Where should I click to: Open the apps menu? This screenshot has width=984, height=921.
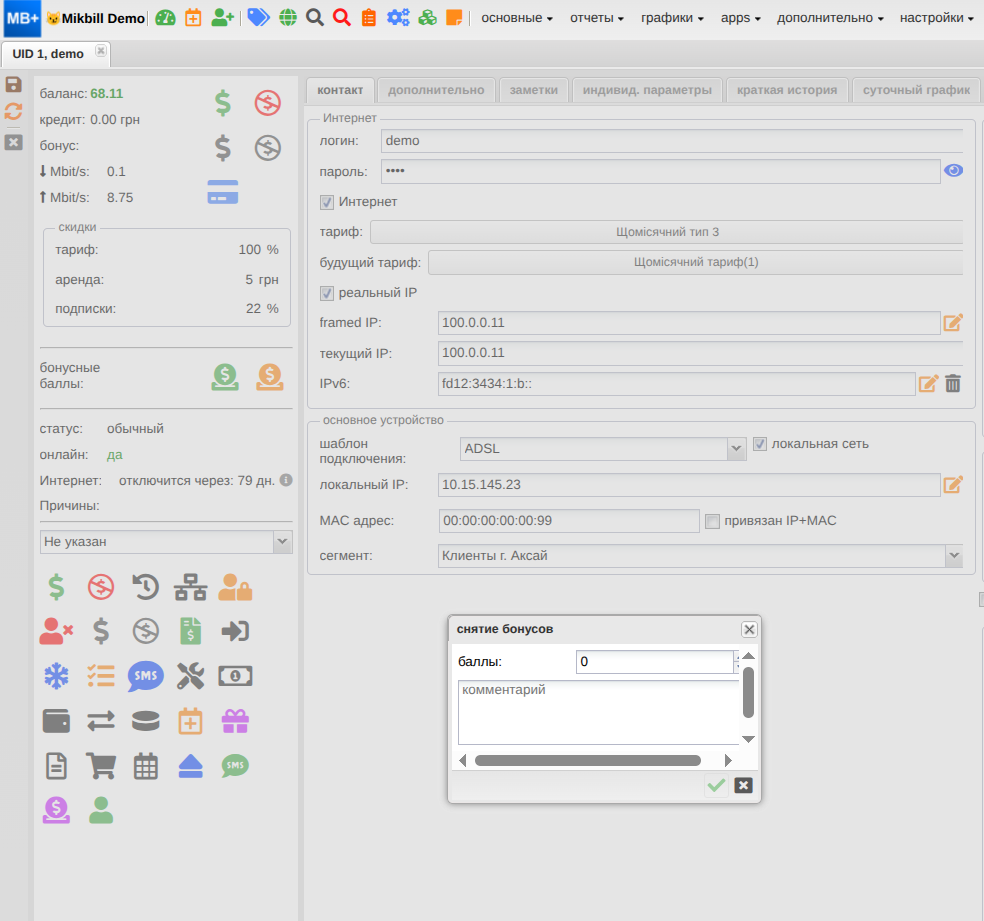741,18
